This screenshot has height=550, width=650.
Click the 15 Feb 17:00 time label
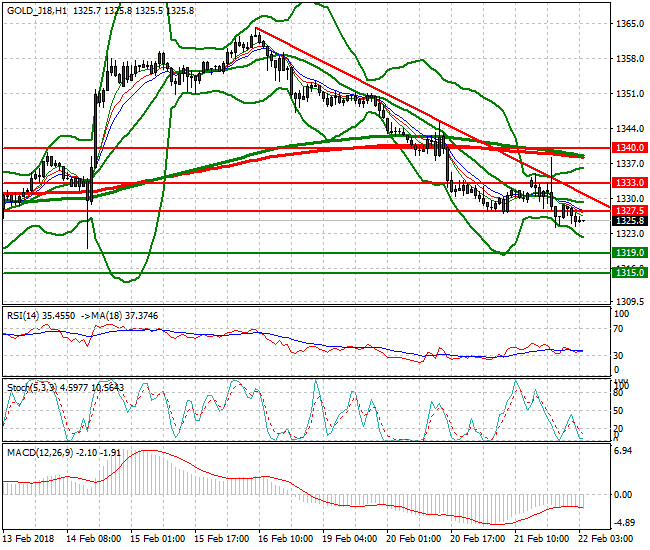(221, 539)
